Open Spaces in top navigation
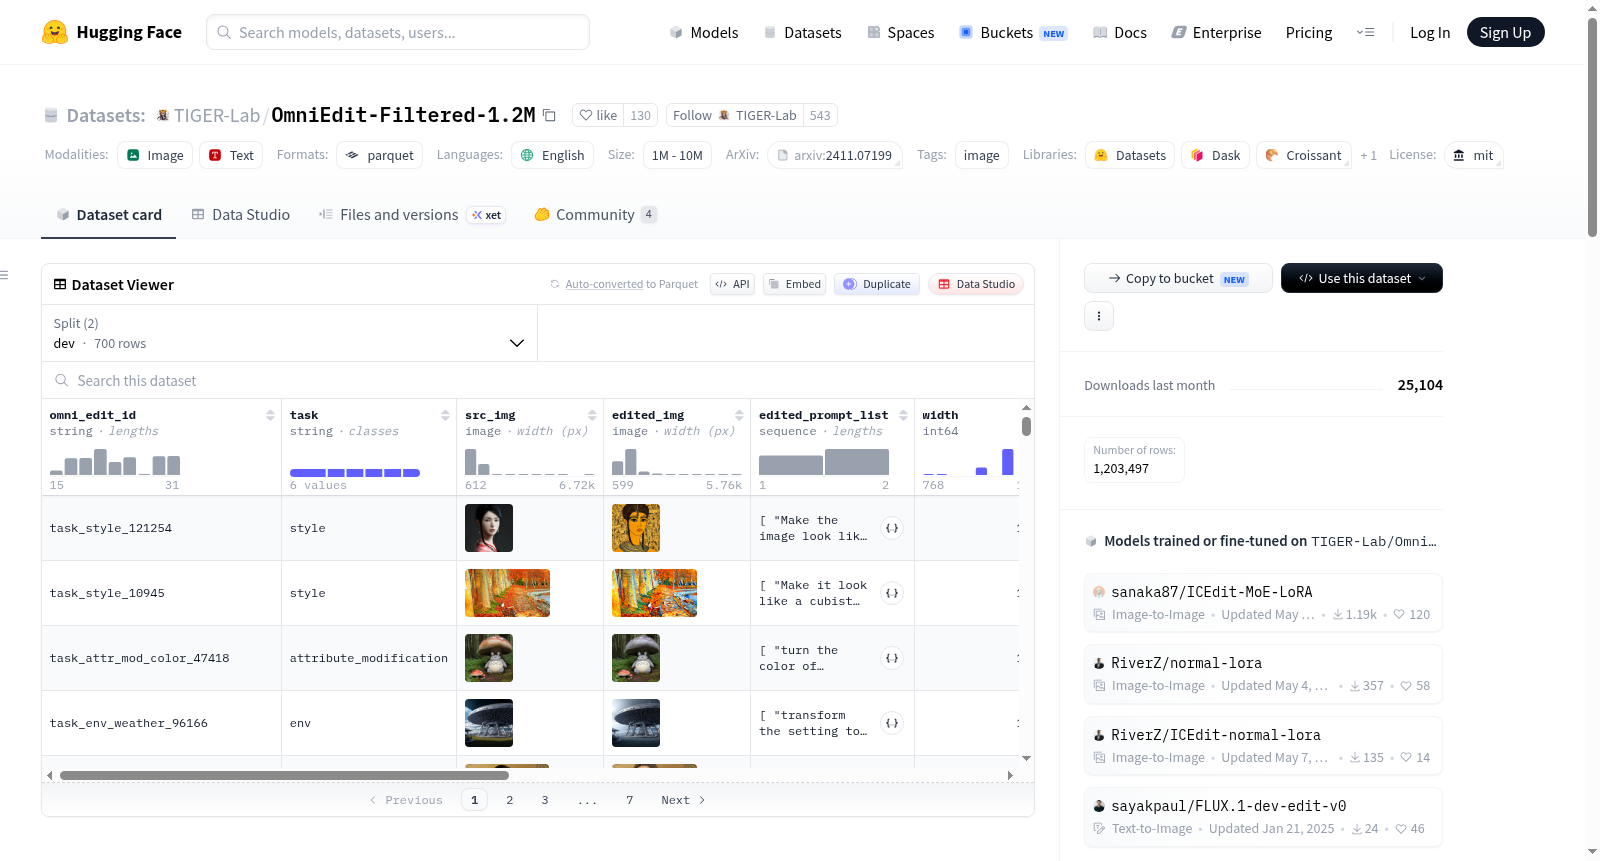This screenshot has width=1600, height=861. coord(901,32)
